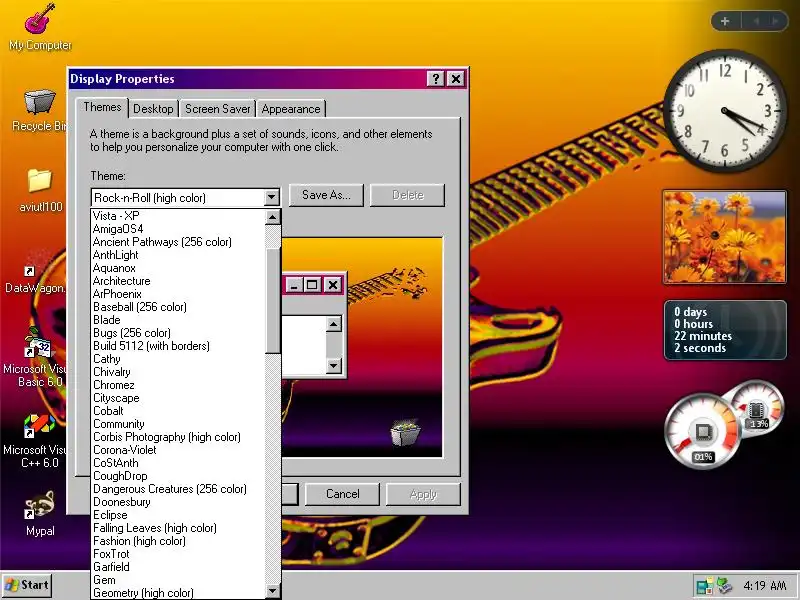Viewport: 800px width, 600px height.
Task: Select the Blade theme
Action: point(179,320)
